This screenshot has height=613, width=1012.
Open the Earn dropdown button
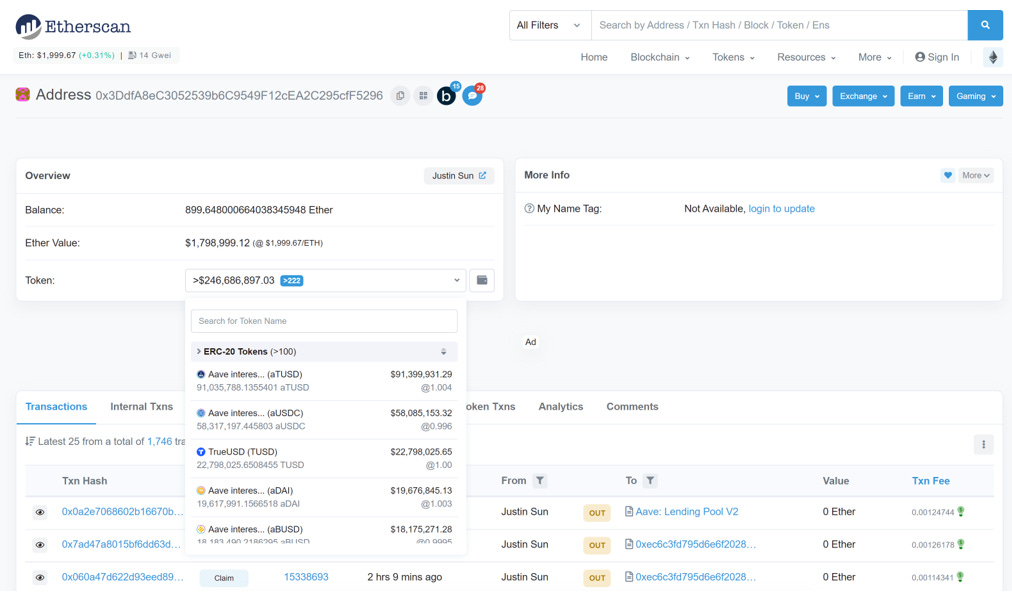[921, 96]
